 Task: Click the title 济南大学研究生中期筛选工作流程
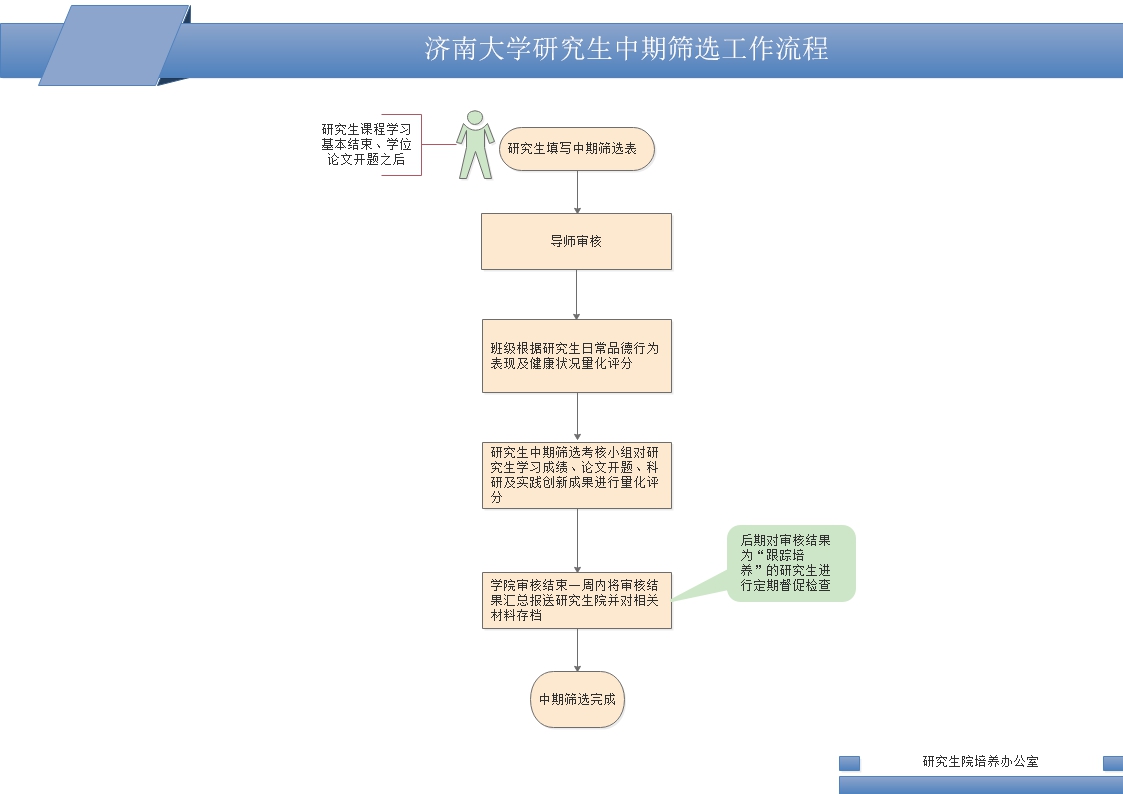click(x=627, y=49)
